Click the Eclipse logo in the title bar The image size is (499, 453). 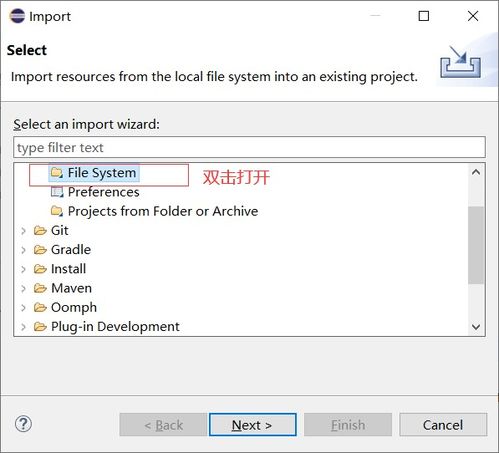pos(17,16)
